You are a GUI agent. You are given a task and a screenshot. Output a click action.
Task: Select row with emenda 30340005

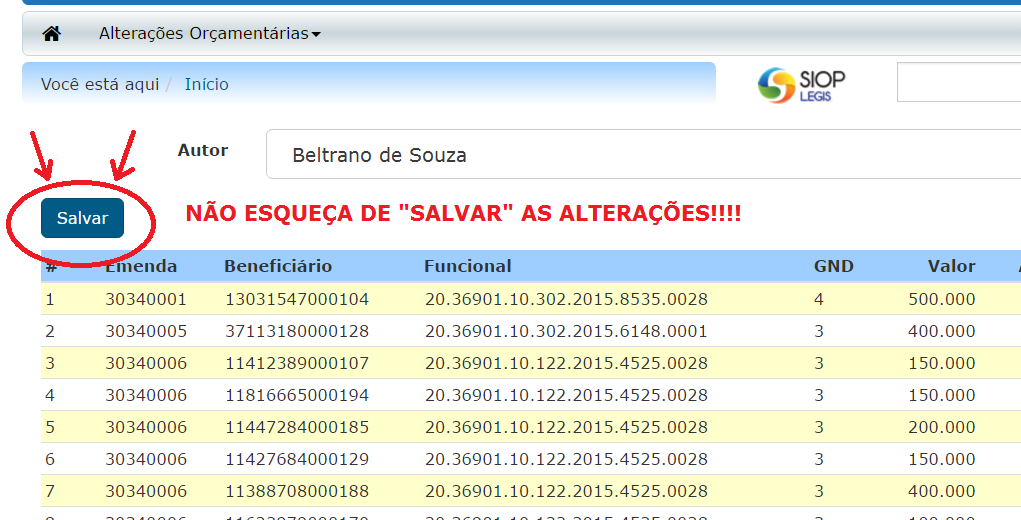click(146, 331)
